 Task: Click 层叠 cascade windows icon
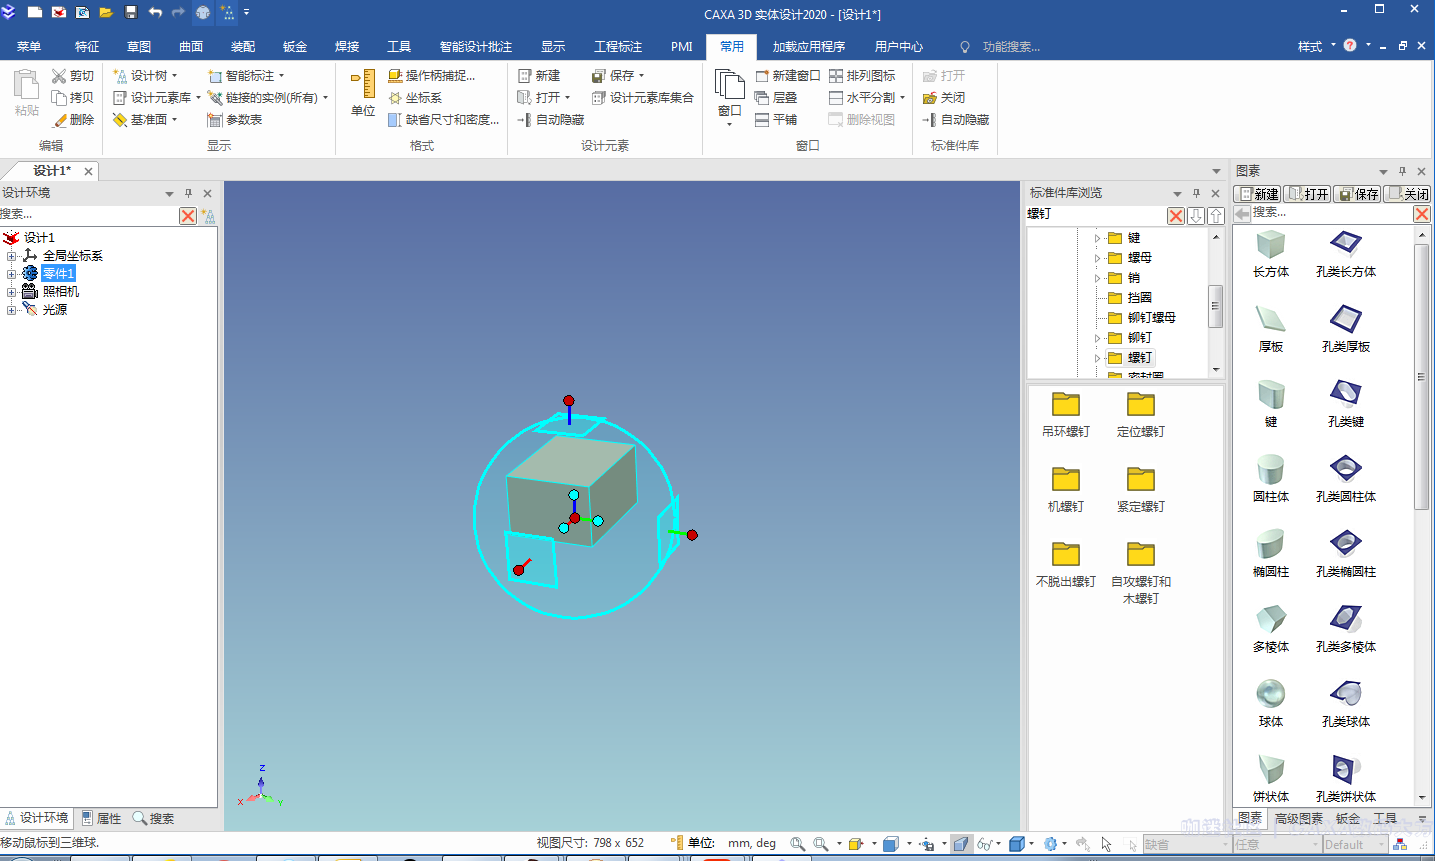point(762,98)
